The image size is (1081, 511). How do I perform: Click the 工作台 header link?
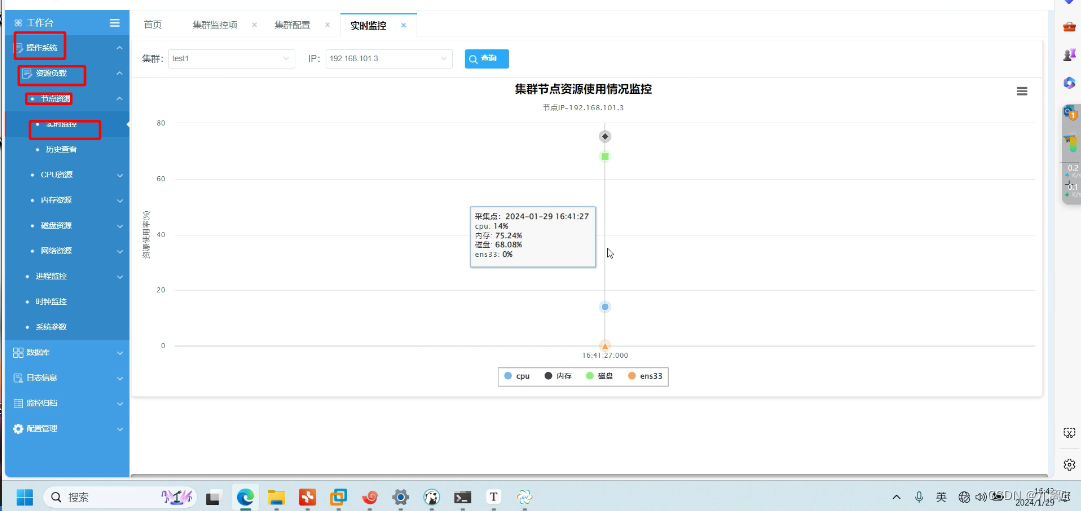pos(40,23)
